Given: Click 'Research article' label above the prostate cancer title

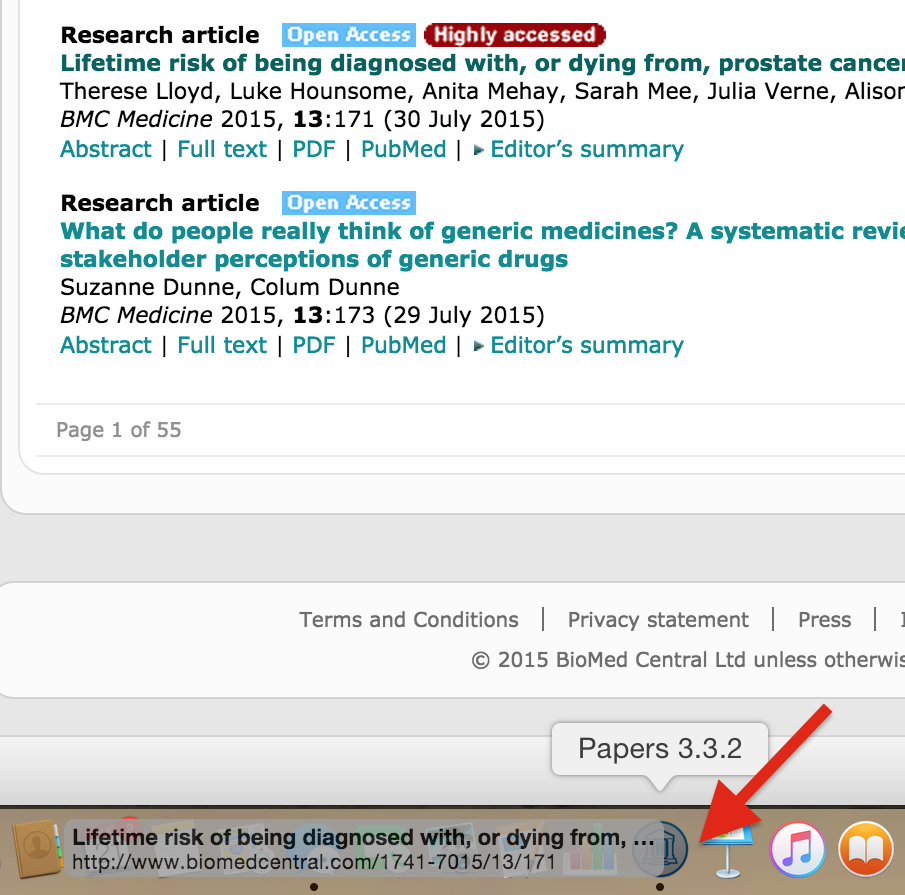Looking at the screenshot, I should point(160,35).
